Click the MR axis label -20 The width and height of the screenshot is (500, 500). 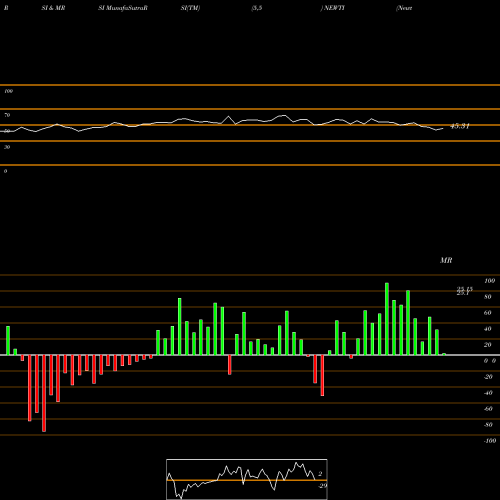pyautogui.click(x=488, y=377)
